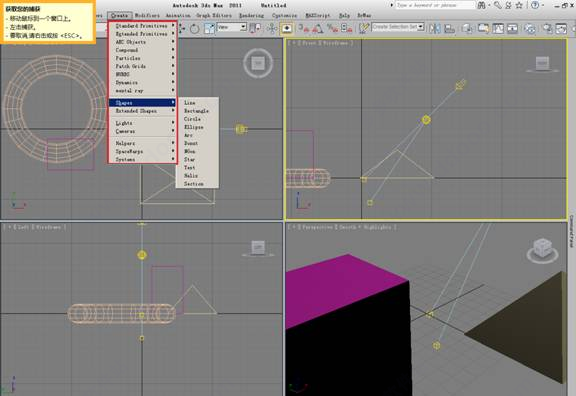Select the Scale tool icon
Viewport: 576px width, 396px height.
coord(209,28)
